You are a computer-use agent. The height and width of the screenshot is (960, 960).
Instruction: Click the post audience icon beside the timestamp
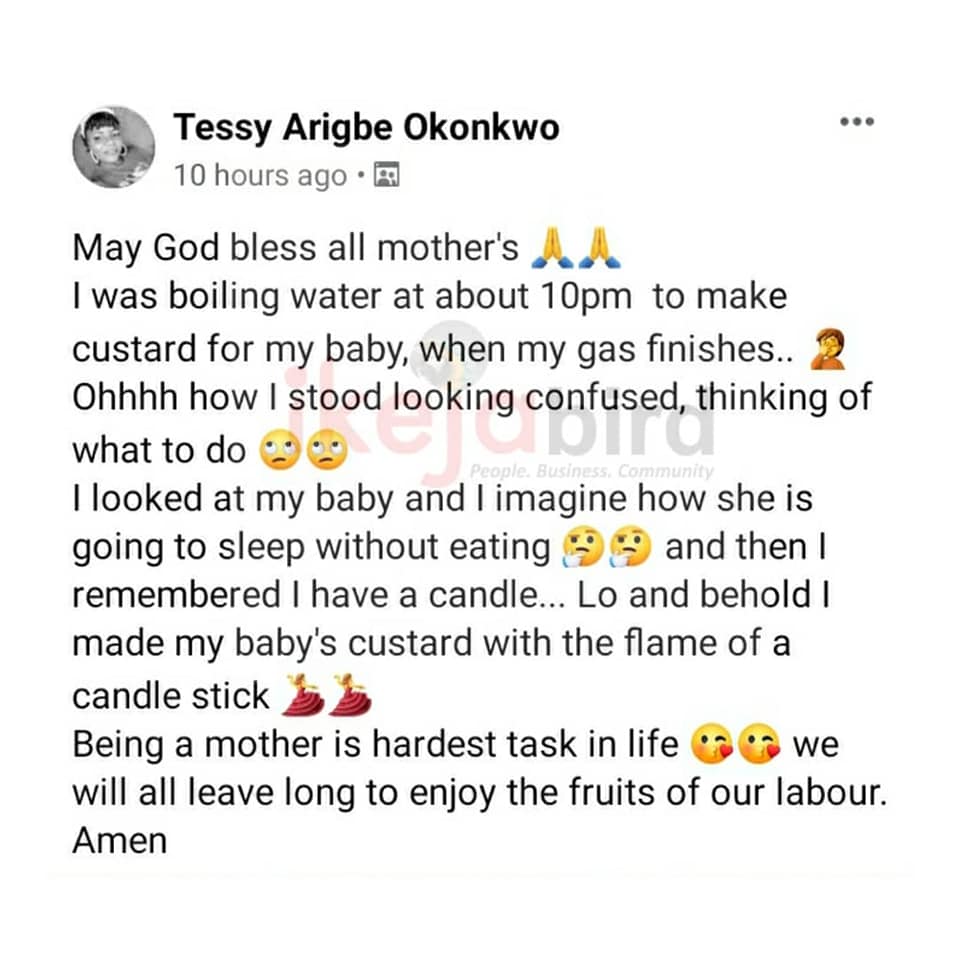click(x=386, y=176)
